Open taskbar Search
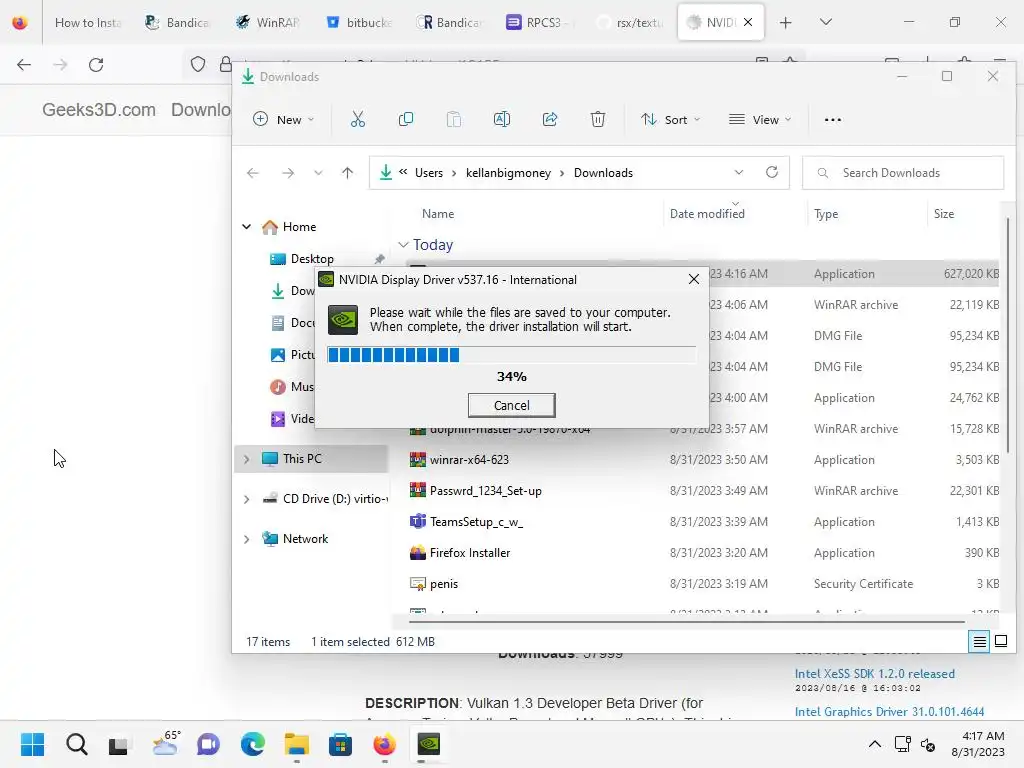This screenshot has width=1024, height=768. coord(76,744)
